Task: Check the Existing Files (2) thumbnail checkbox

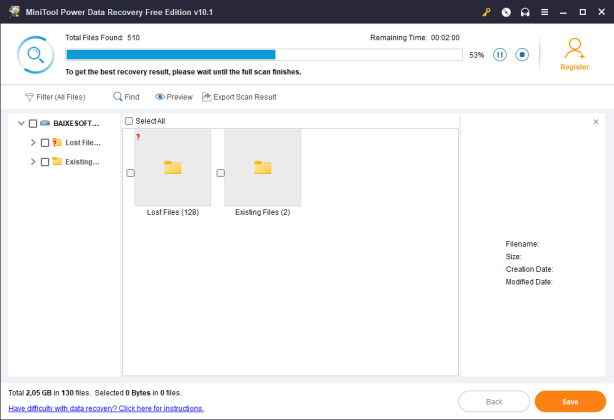Action: pos(220,173)
